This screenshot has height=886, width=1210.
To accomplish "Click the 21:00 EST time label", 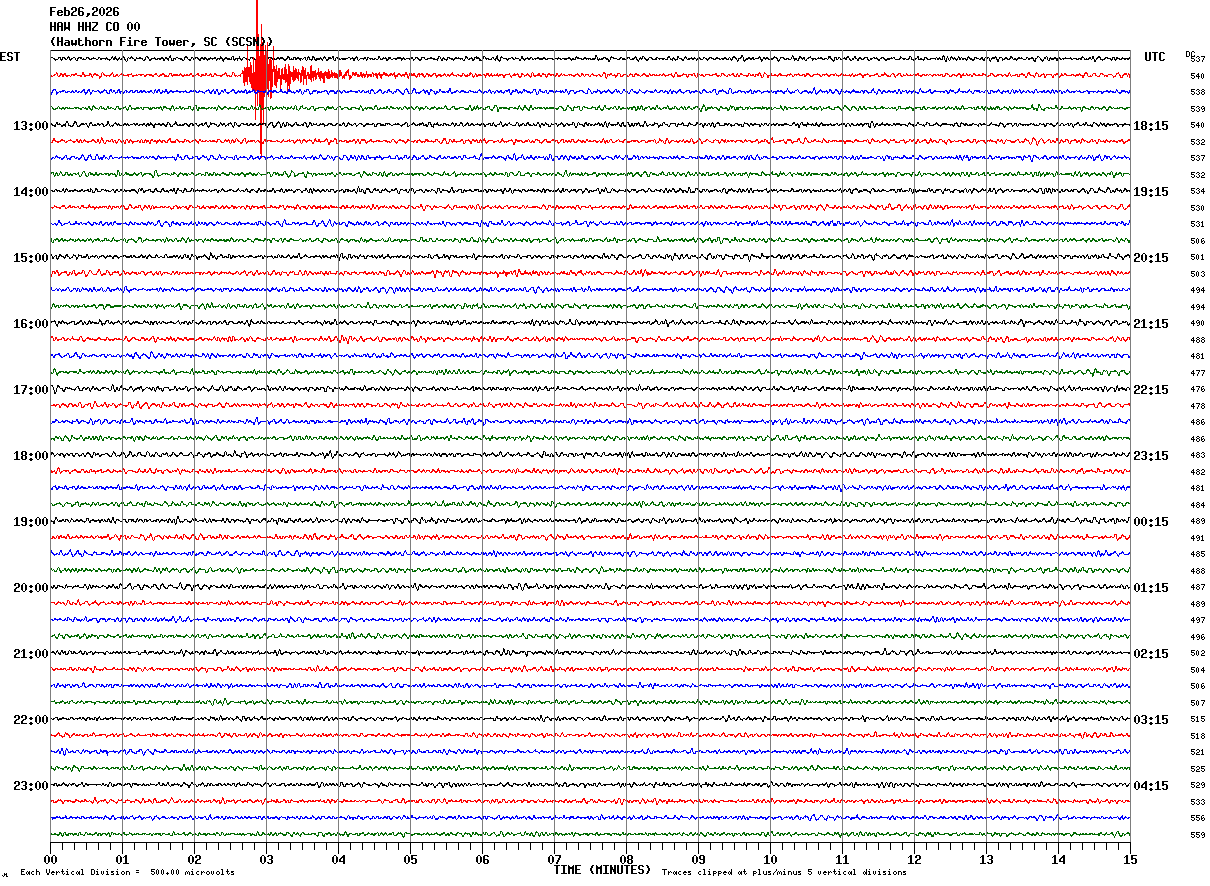I will coord(30,654).
